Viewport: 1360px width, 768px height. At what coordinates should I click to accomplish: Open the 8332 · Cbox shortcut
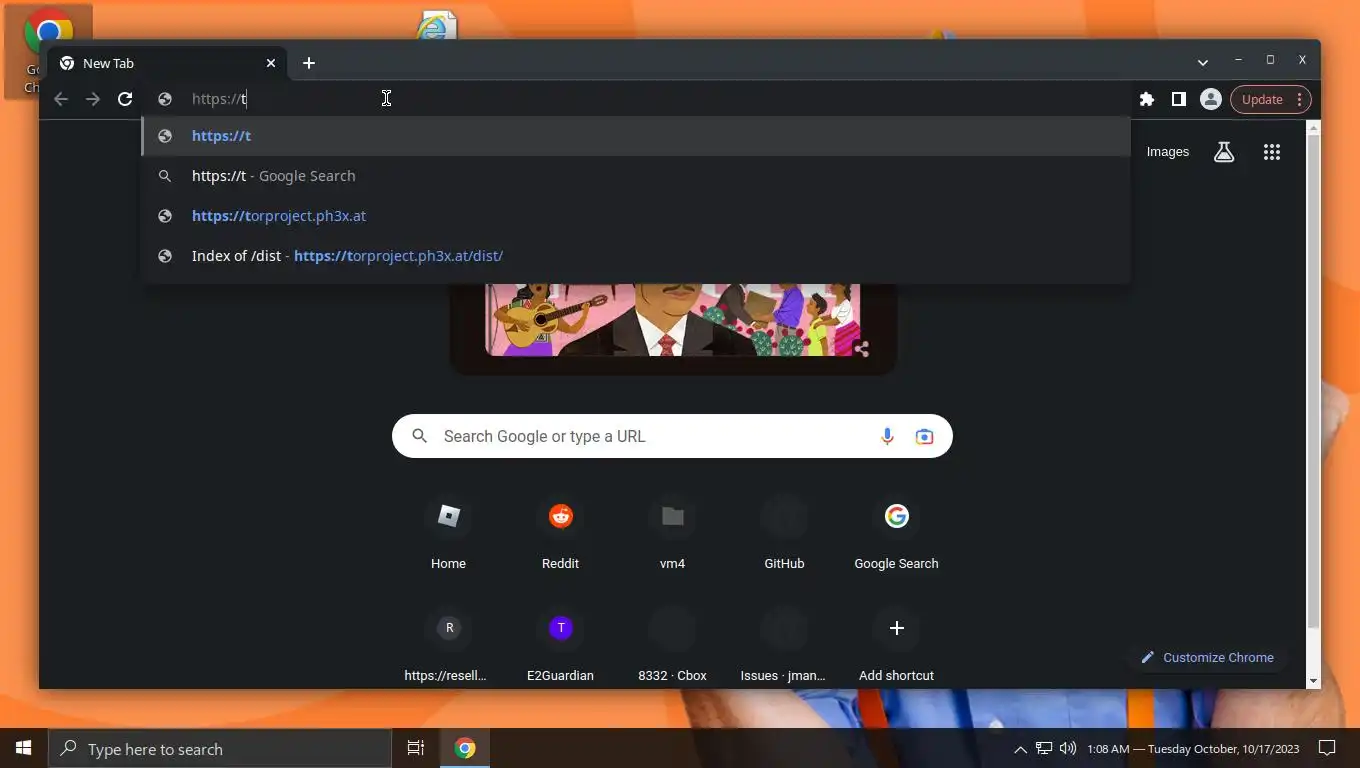click(x=672, y=646)
